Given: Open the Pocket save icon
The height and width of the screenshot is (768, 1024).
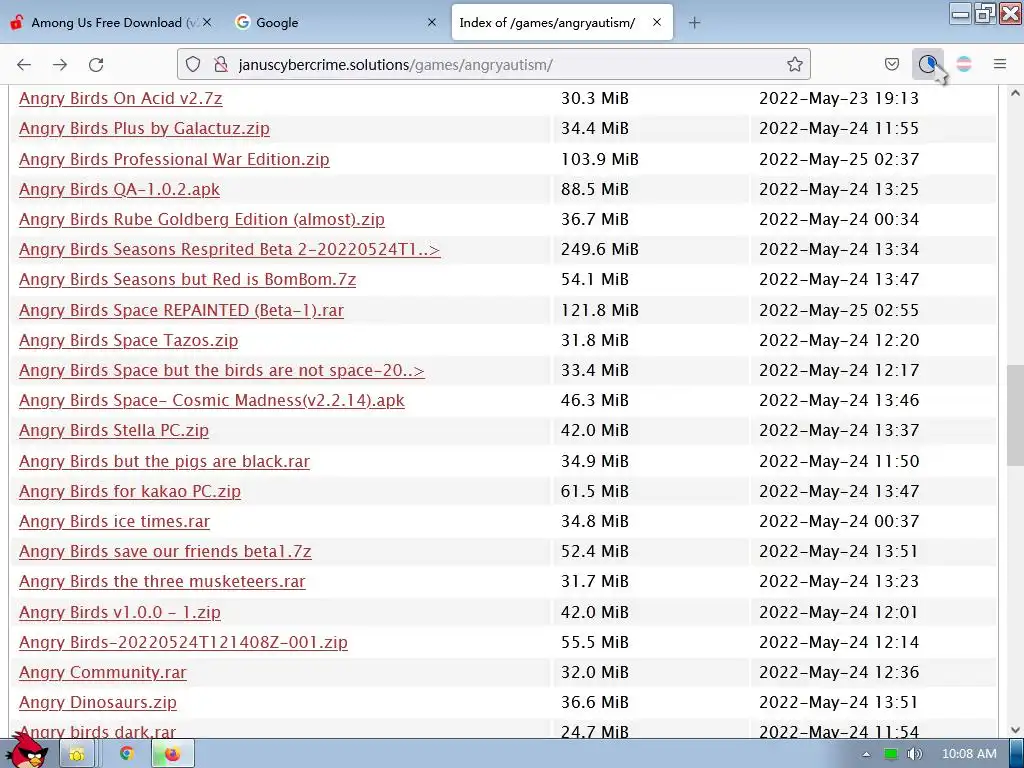Looking at the screenshot, I should (x=892, y=64).
